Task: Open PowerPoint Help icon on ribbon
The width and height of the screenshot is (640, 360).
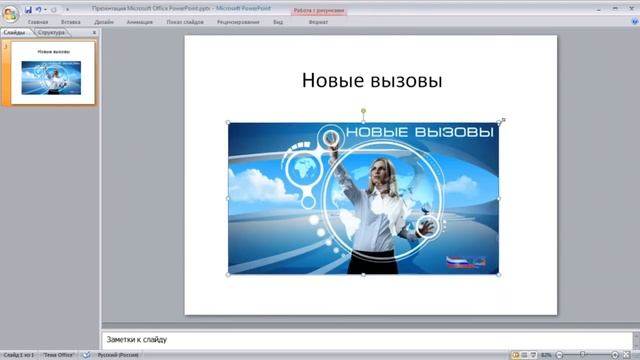Action: point(634,22)
